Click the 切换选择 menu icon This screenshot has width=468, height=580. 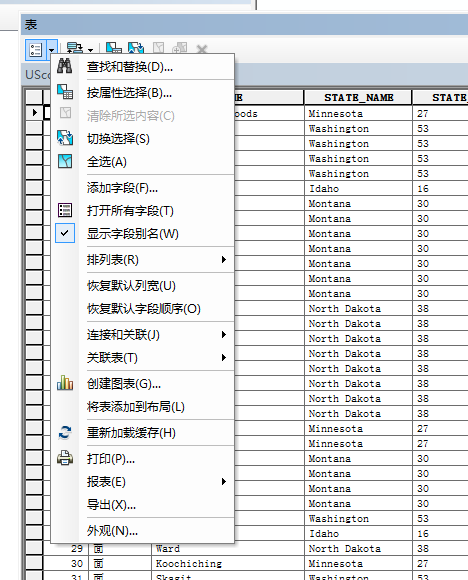tap(65, 138)
